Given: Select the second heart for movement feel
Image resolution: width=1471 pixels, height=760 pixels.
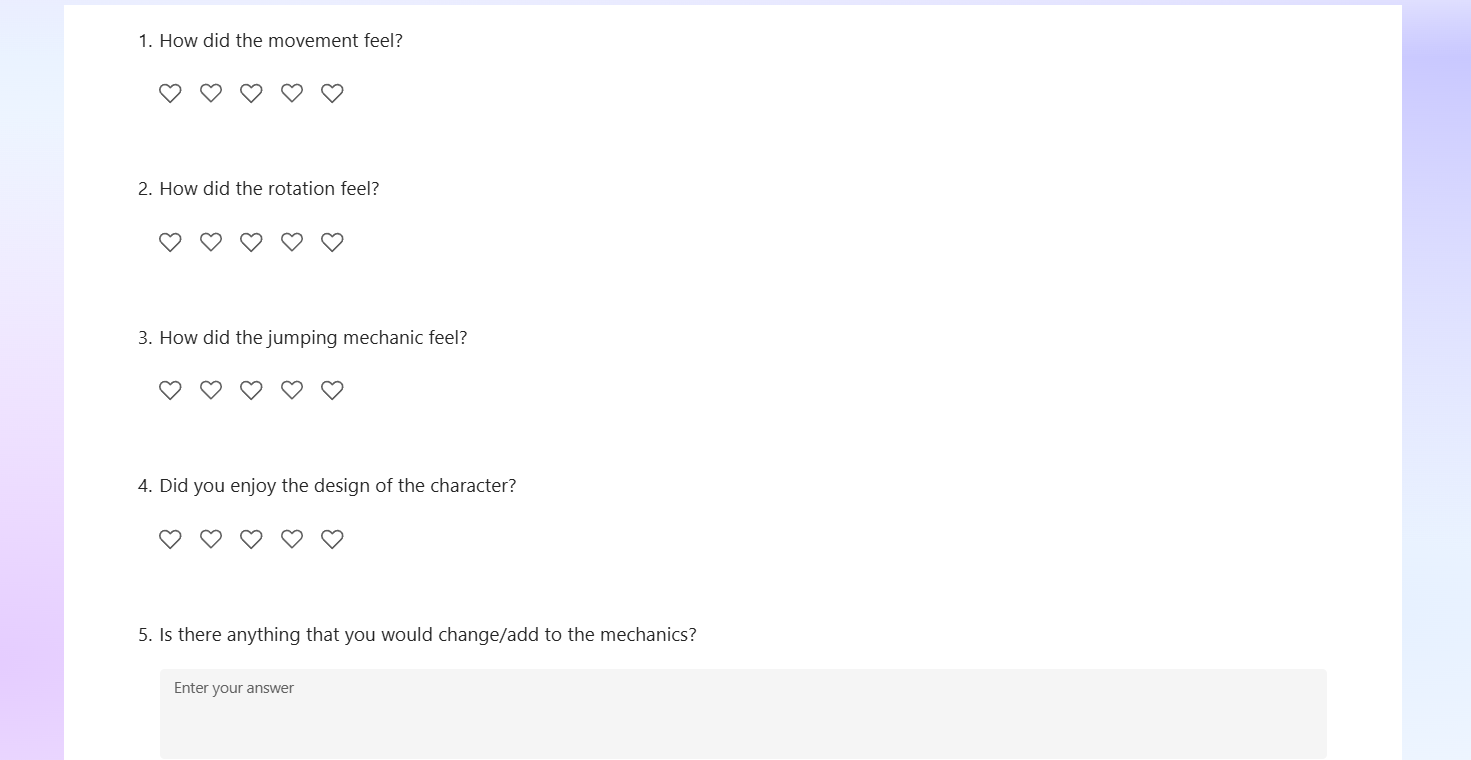Looking at the screenshot, I should 211,93.
